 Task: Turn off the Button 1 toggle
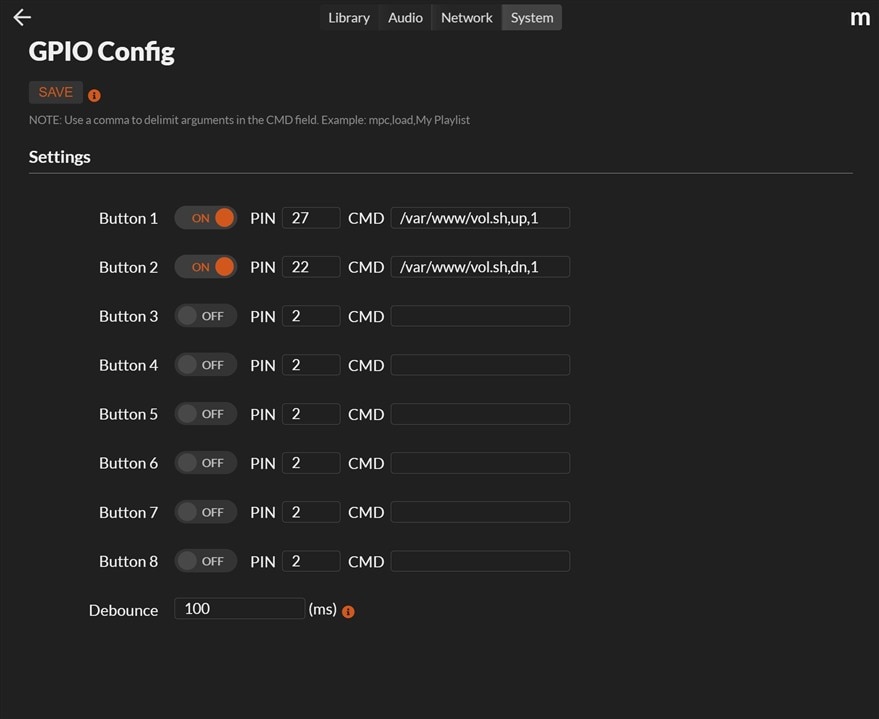tap(206, 218)
